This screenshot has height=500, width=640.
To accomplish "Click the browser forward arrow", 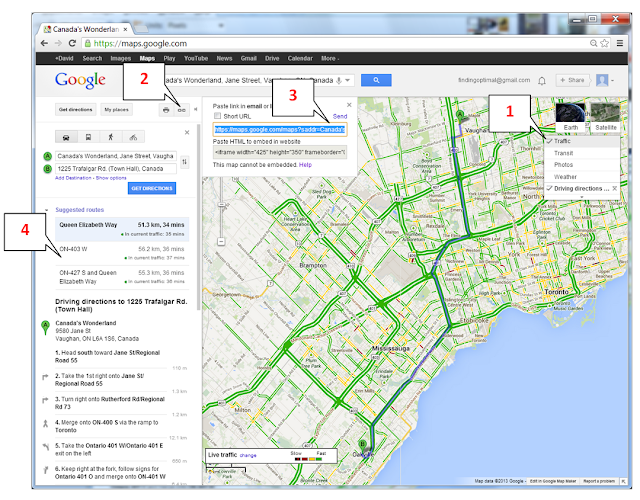I will 58,43.
